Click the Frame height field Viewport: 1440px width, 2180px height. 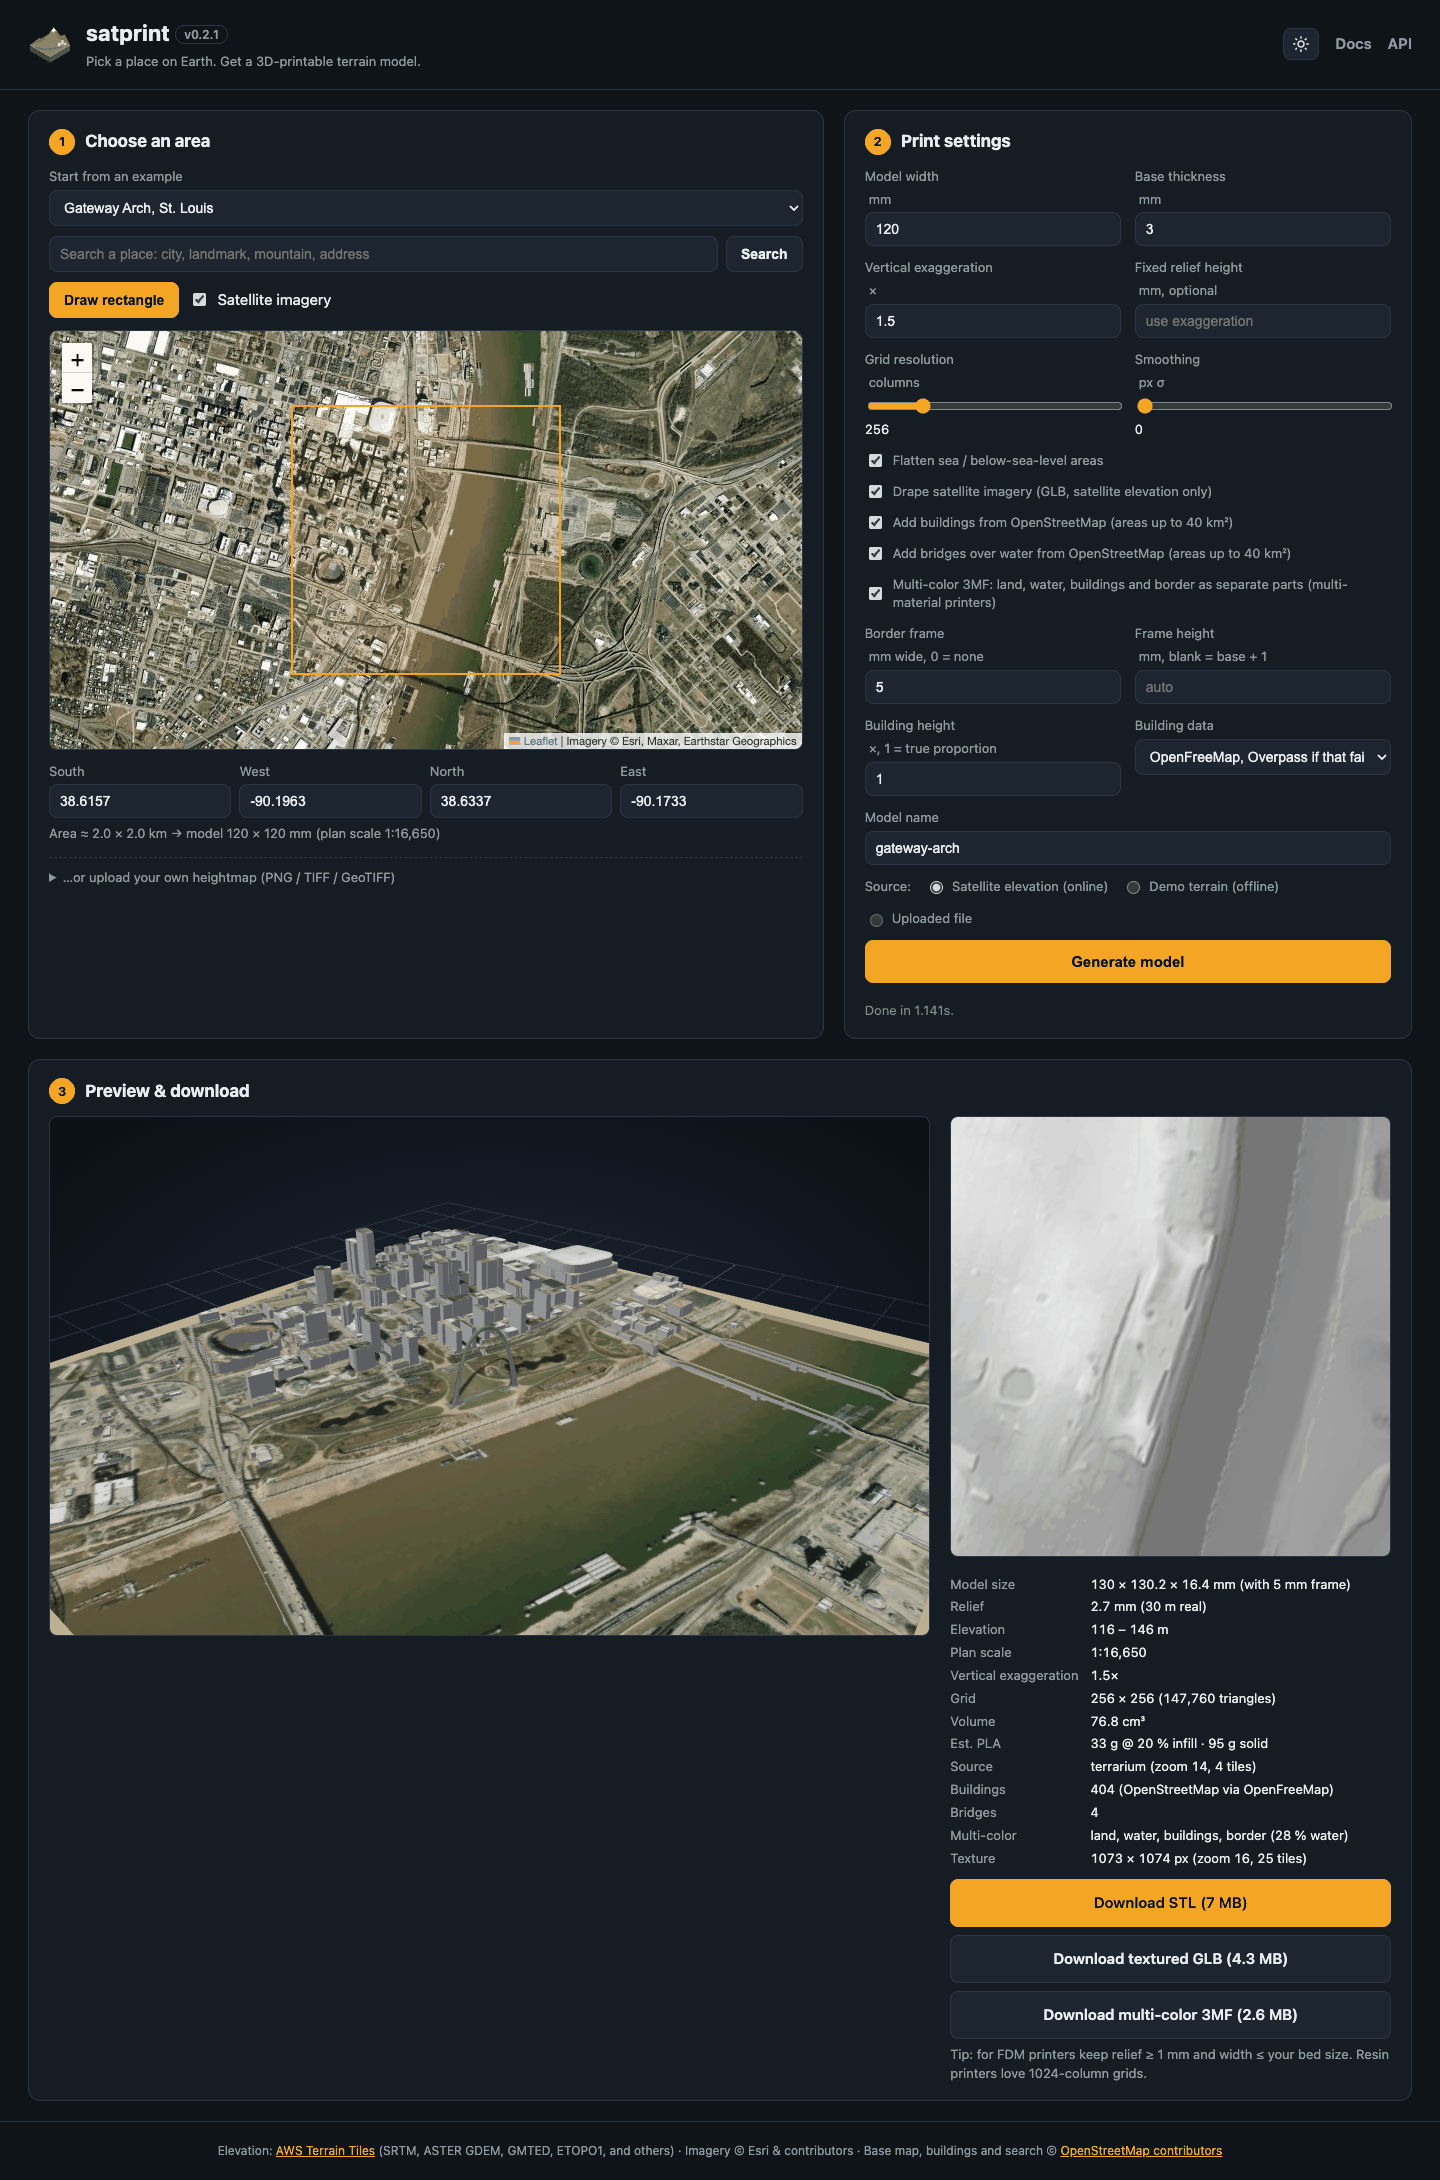pos(1262,687)
